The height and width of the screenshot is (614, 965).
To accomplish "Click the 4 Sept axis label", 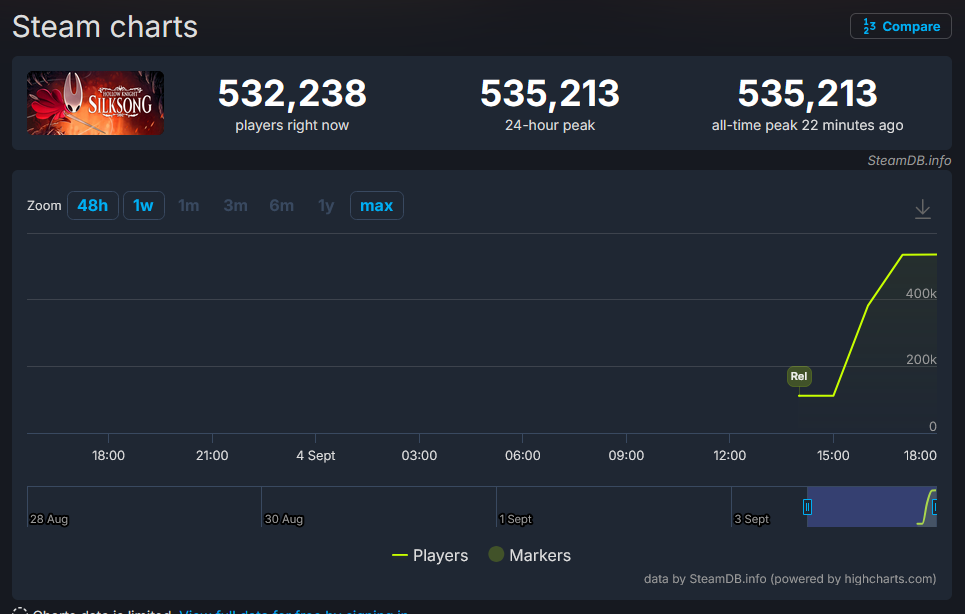I will [x=316, y=456].
